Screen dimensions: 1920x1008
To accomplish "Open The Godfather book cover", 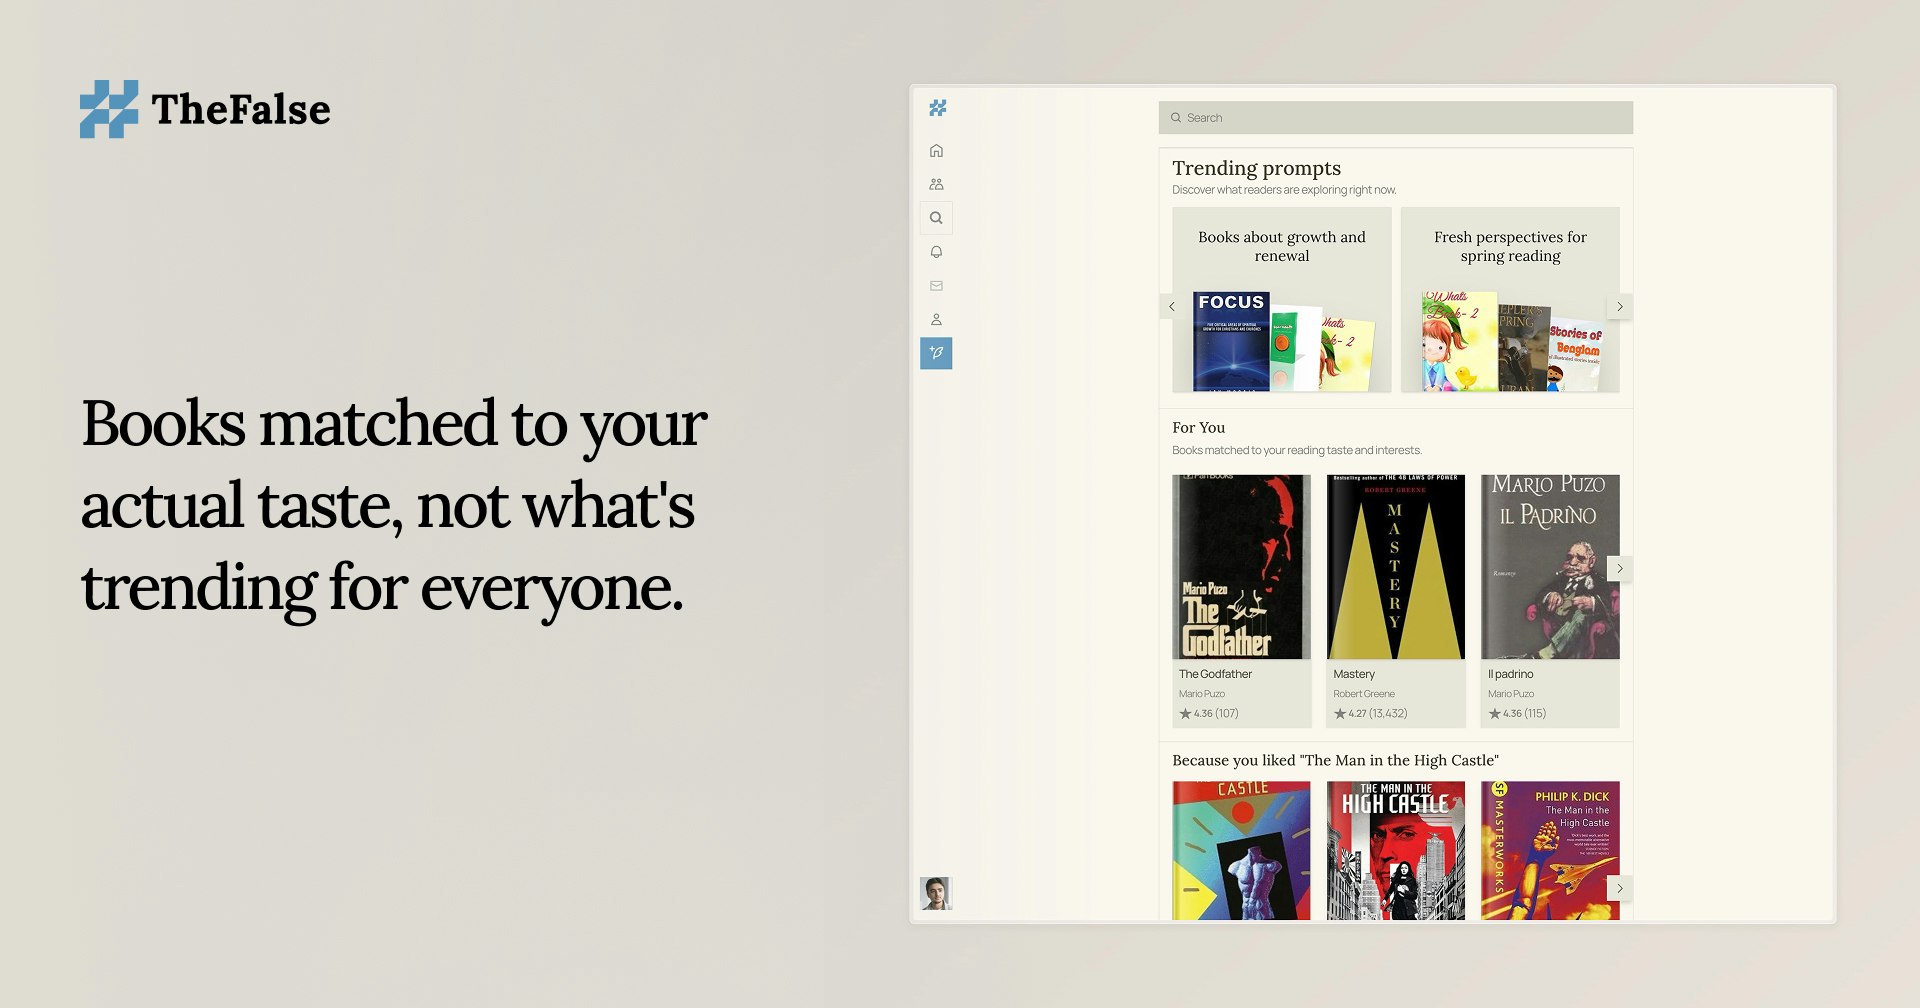I will (x=1241, y=567).
